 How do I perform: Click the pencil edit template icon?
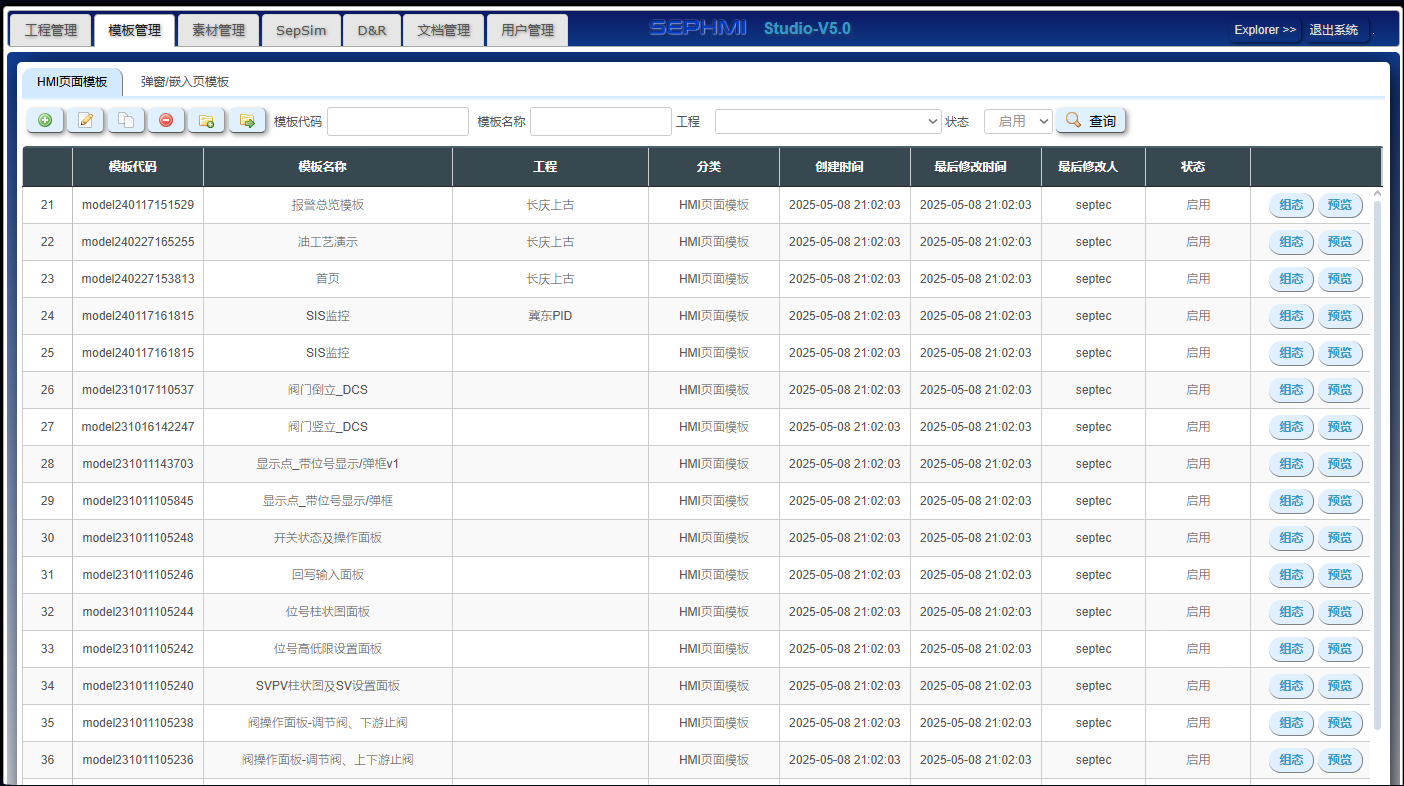85,121
